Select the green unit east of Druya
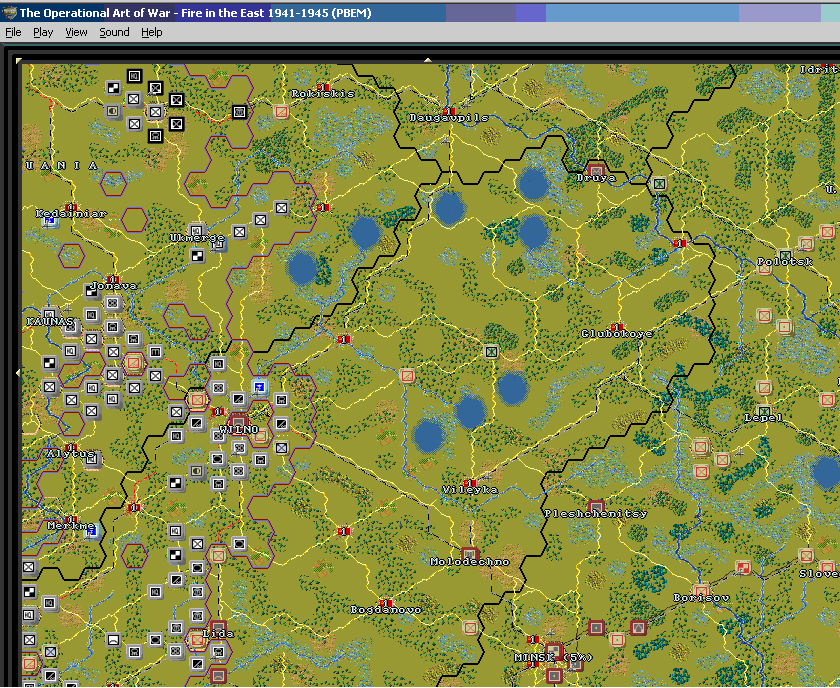 659,184
